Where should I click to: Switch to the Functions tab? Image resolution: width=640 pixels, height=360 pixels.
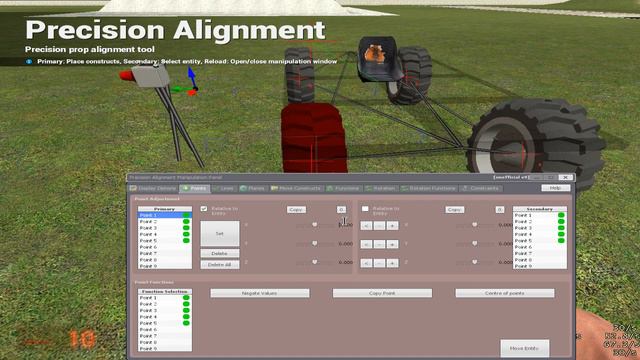343,189
